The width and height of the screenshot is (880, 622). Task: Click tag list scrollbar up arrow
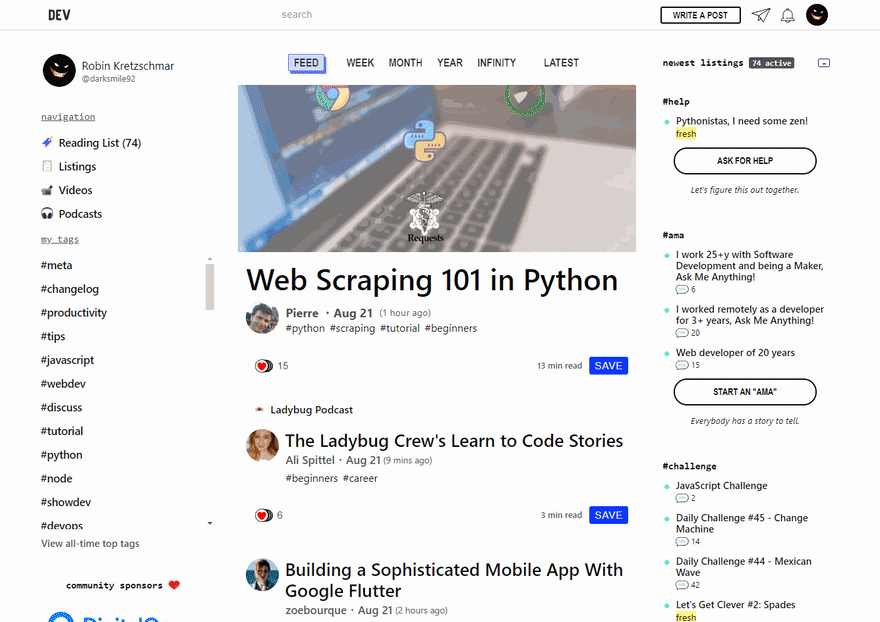coord(210,259)
